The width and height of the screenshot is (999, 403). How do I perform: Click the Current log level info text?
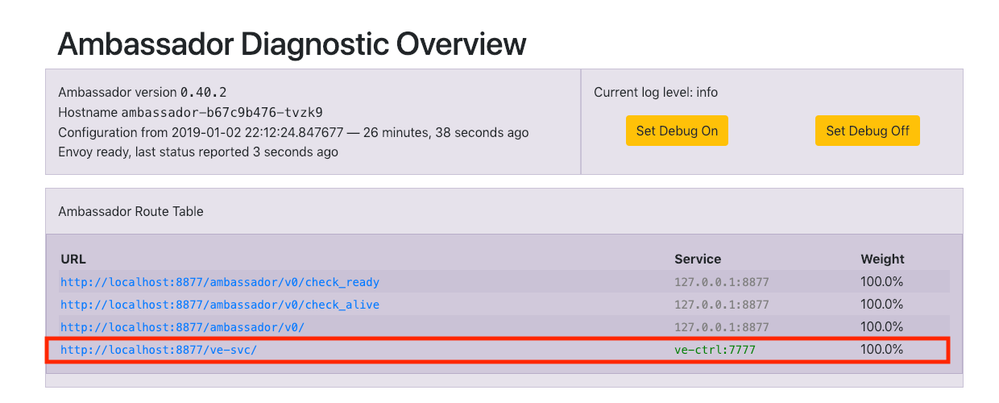[655, 92]
